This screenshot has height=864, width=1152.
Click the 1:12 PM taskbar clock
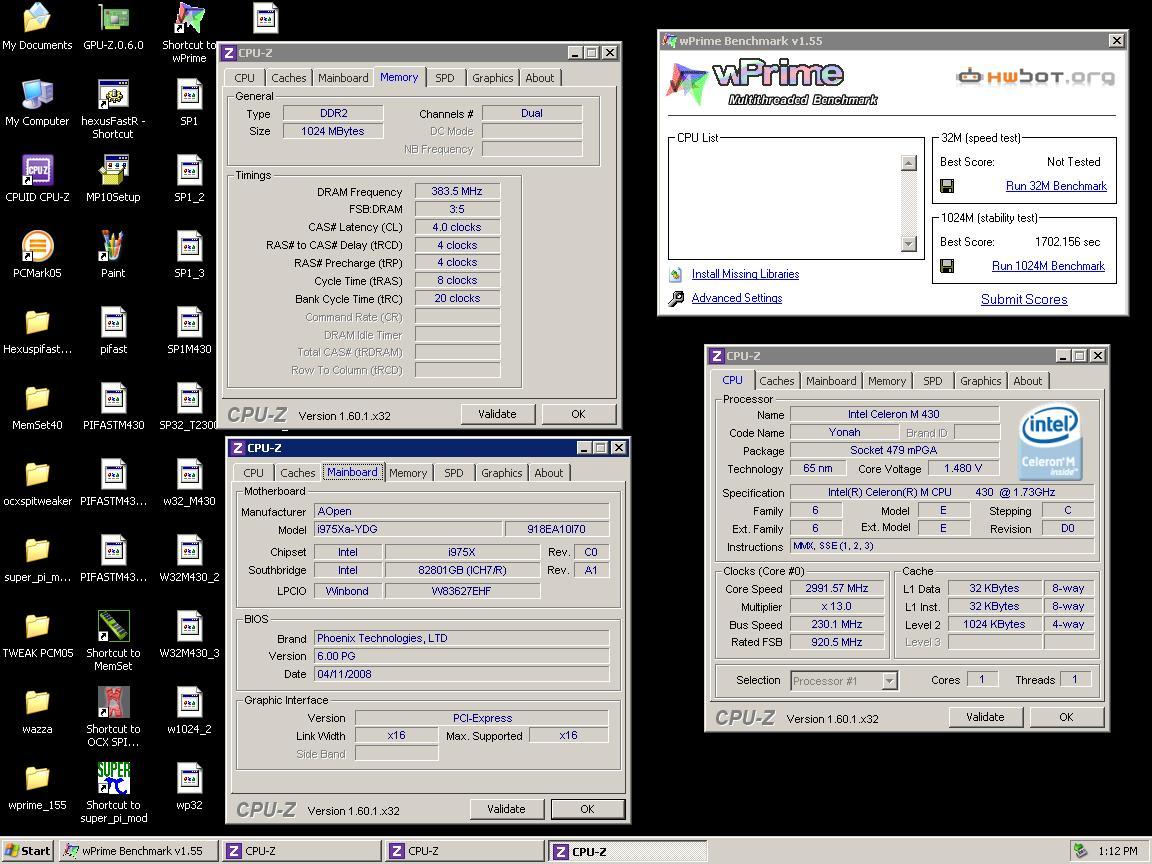point(1117,851)
